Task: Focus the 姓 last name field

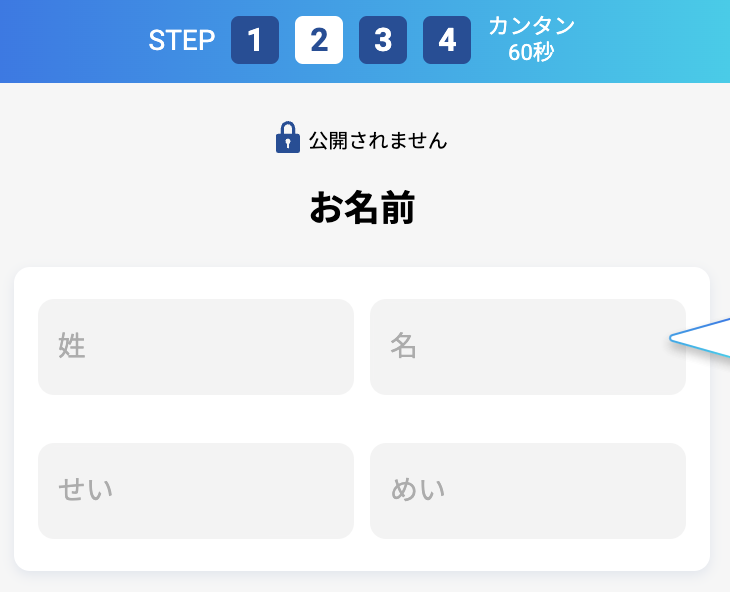Action: tap(196, 347)
